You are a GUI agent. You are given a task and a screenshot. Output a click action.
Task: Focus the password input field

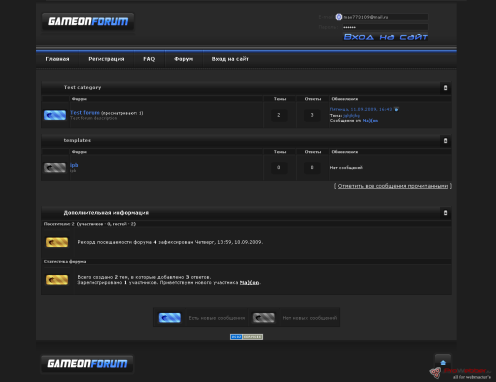pyautogui.click(x=385, y=27)
